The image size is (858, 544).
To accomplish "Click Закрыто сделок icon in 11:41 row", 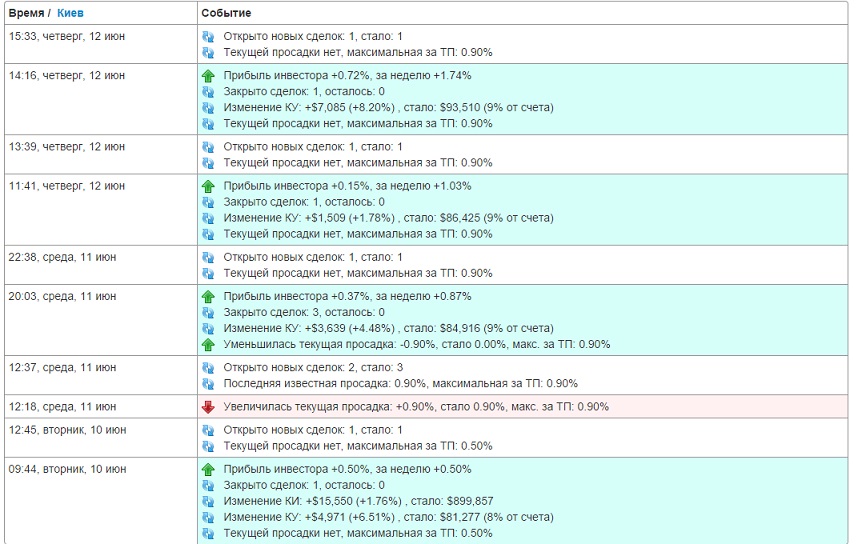I will pyautogui.click(x=208, y=202).
